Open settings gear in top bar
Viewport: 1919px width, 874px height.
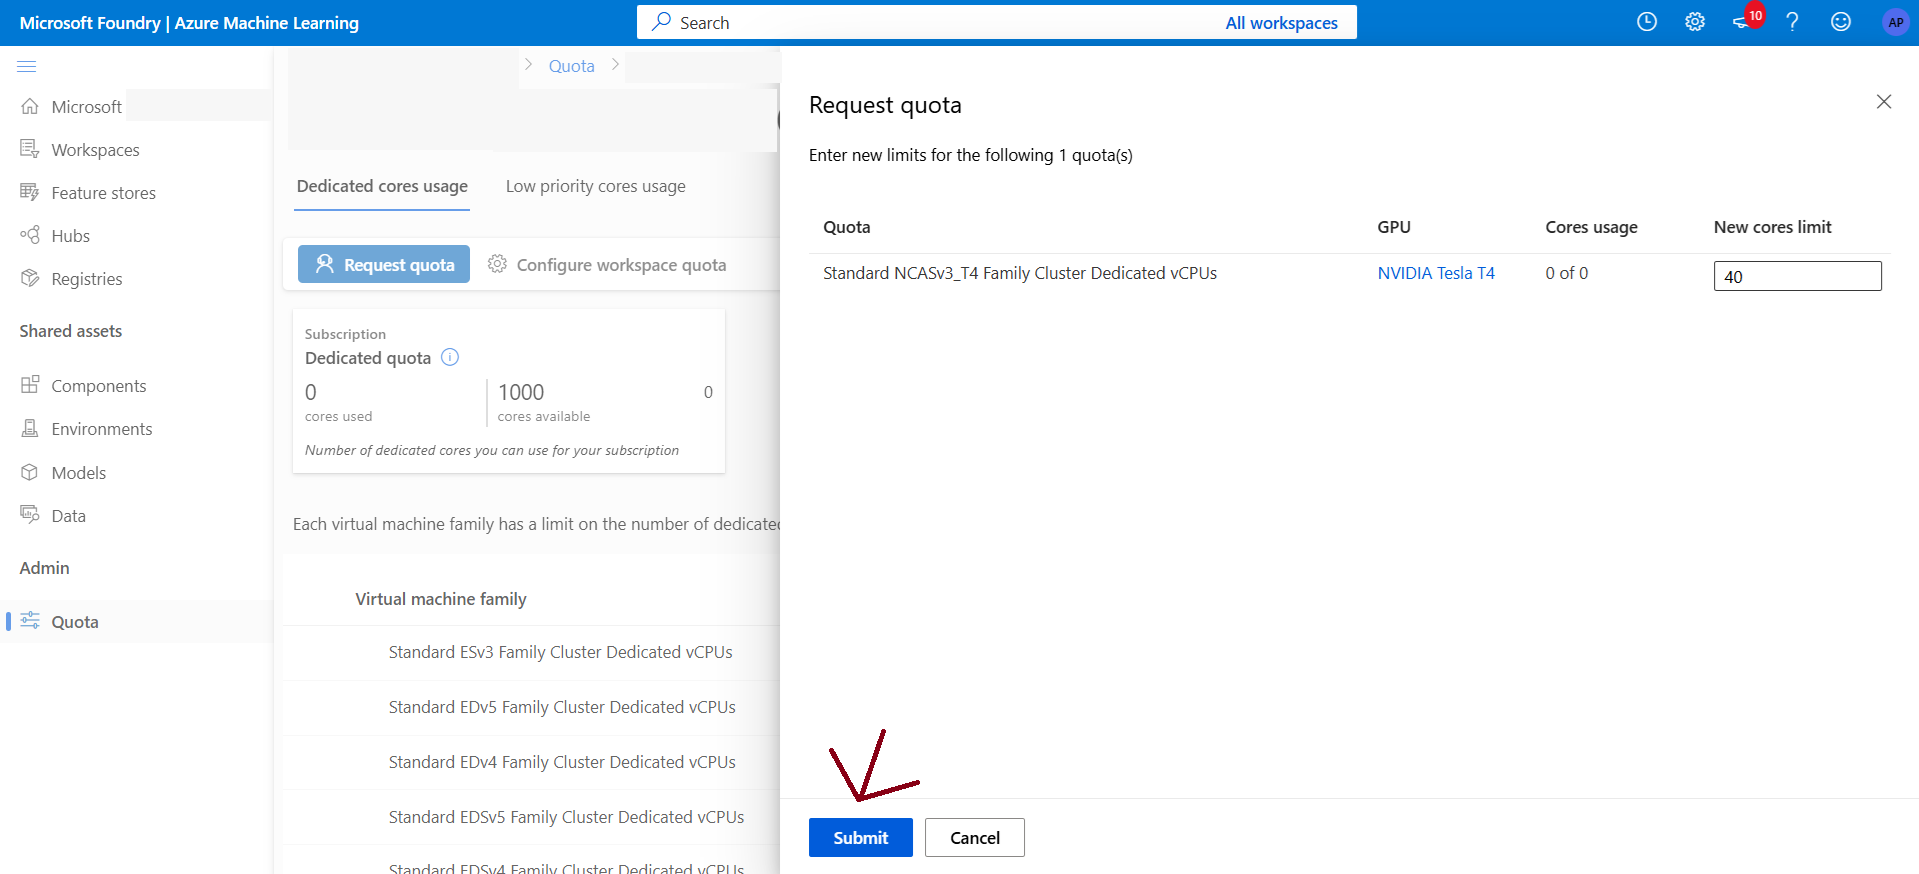click(1694, 22)
